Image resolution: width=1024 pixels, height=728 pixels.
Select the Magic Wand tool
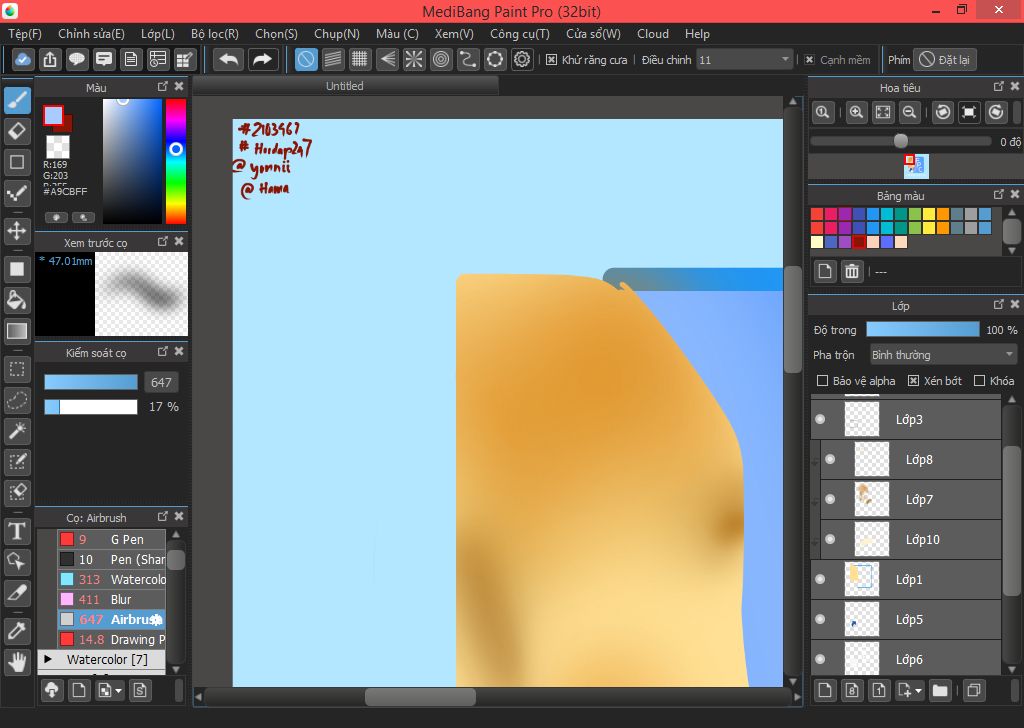(18, 430)
